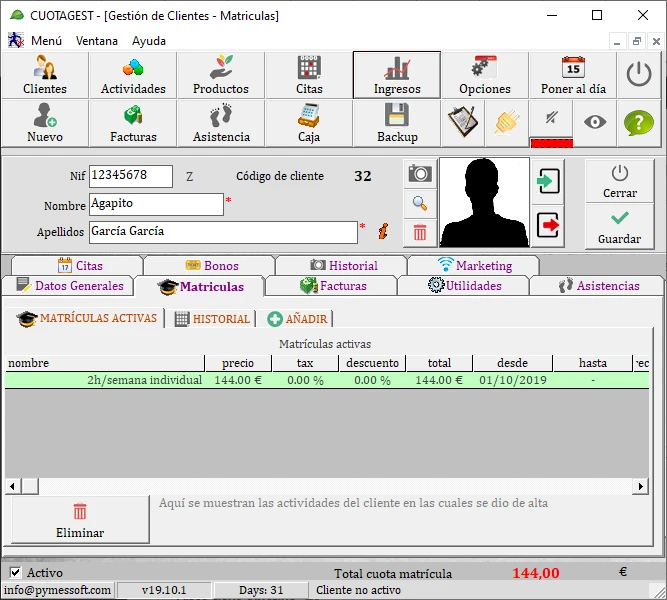667x600 pixels.
Task: Click the 01/10/2019 date cell
Action: 513,380
